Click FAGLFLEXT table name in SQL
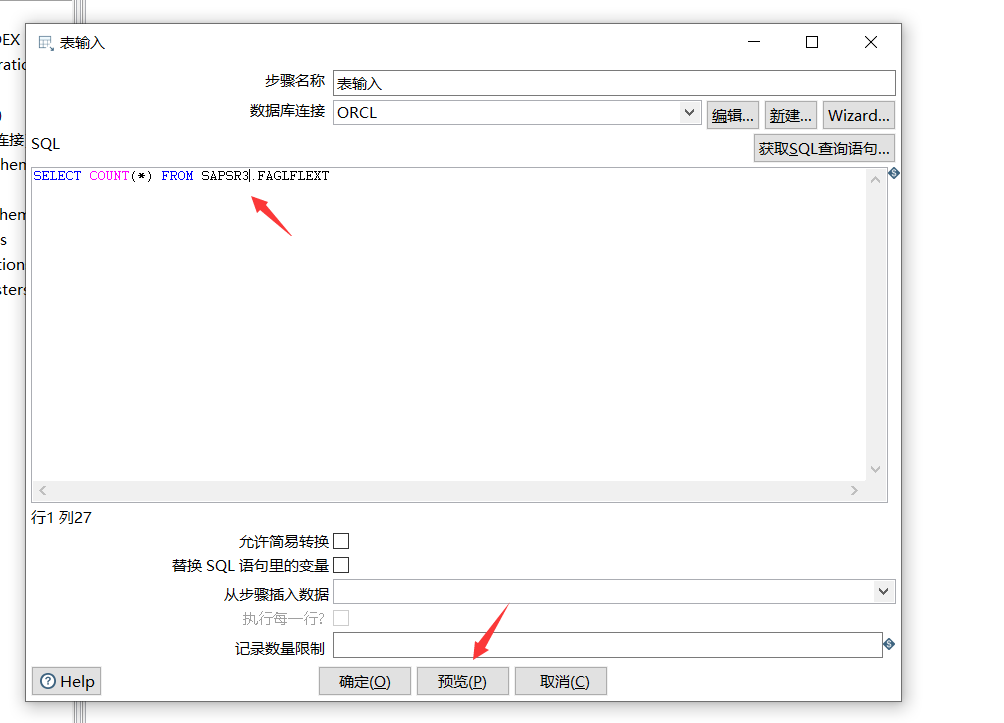1004x723 pixels. (293, 175)
